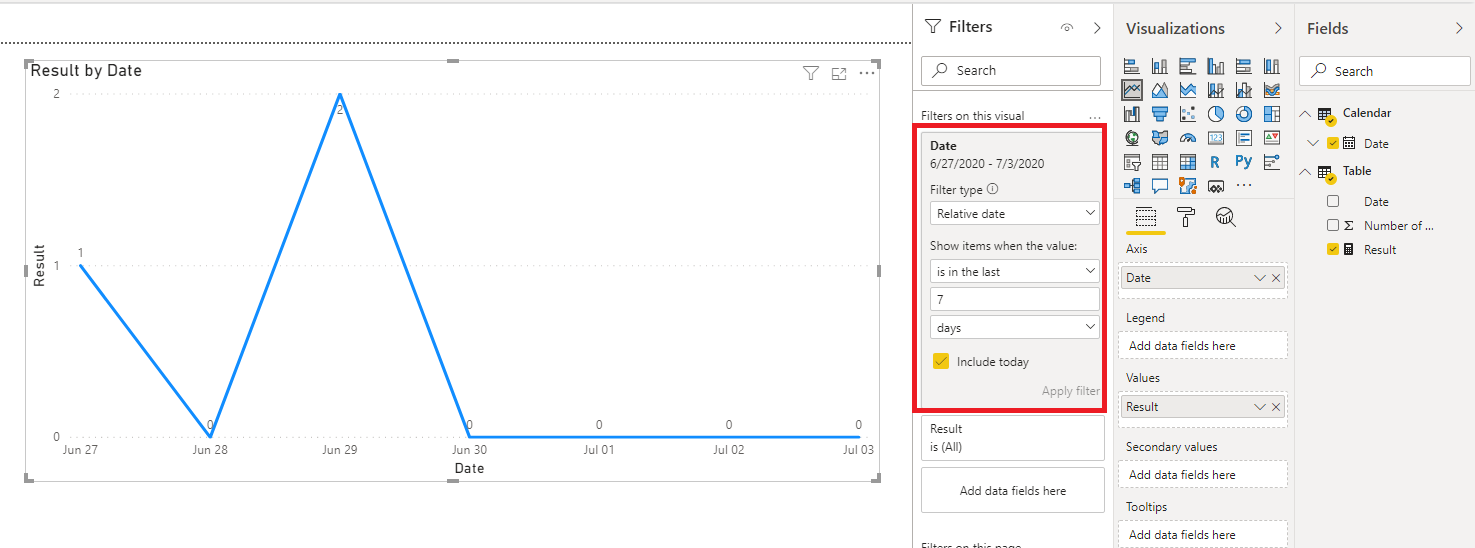The height and width of the screenshot is (548, 1475).
Task: Collapse the Visualizations pane chevron
Action: click(1278, 28)
